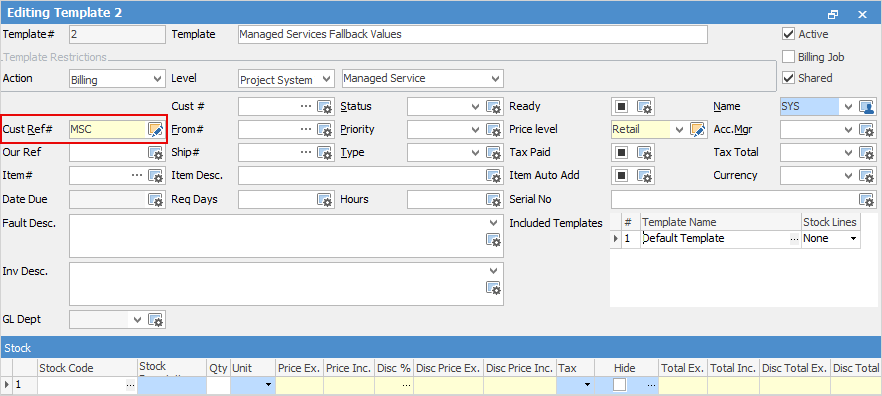Viewport: 882px width, 396px height.
Task: Click the gear icon beside Cust # field
Action: (x=325, y=107)
